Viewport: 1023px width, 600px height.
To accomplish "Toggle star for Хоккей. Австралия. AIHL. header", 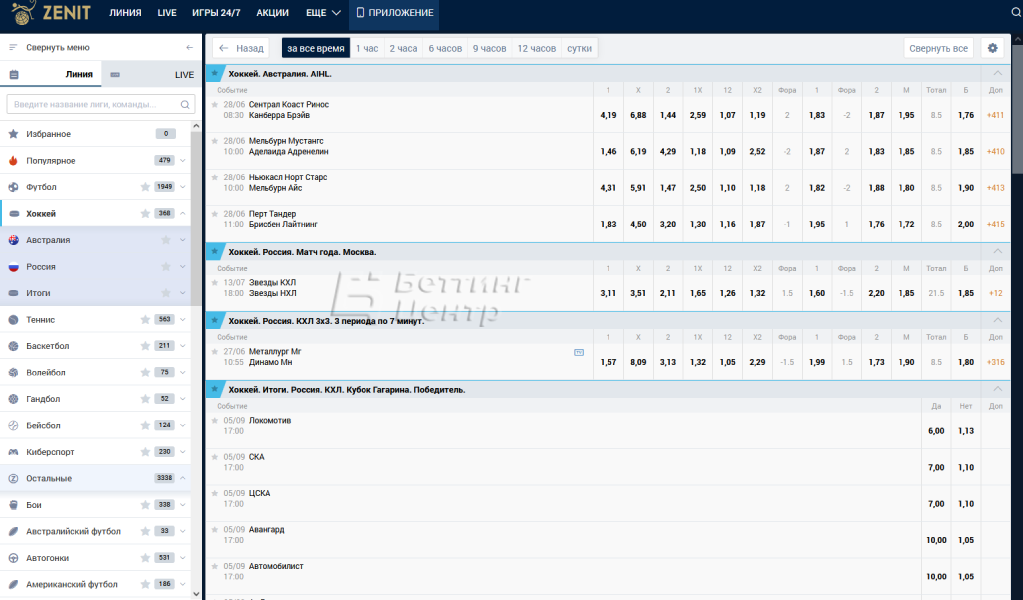I will tap(215, 73).
